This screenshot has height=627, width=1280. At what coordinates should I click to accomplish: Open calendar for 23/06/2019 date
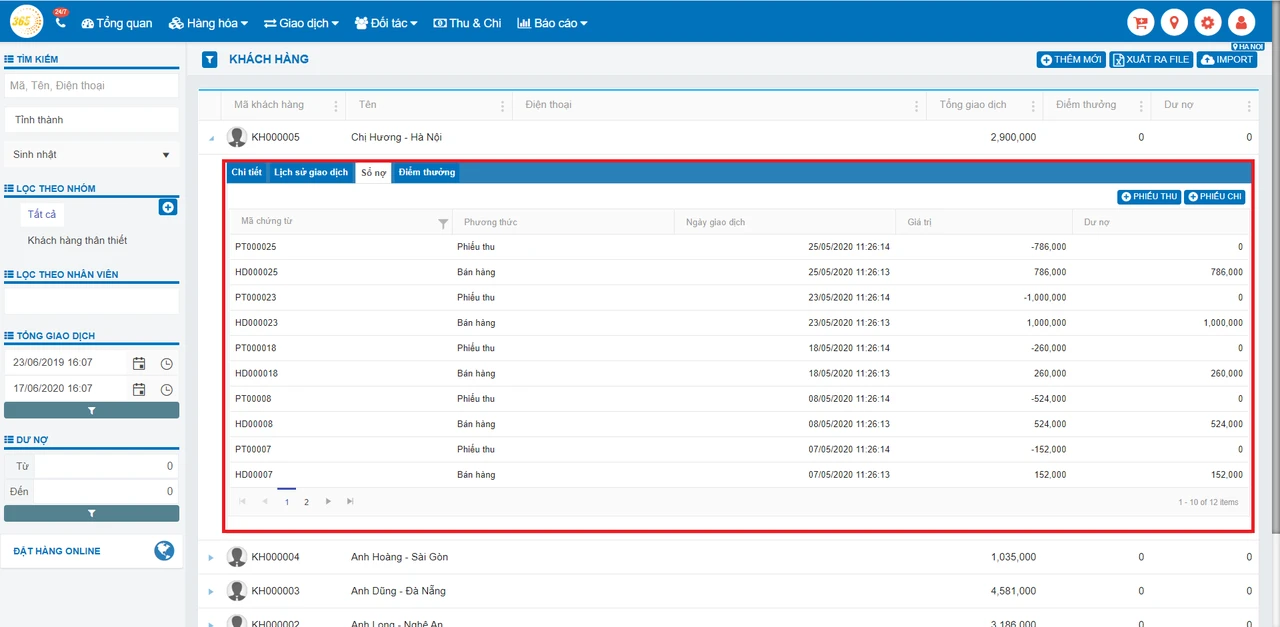[139, 363]
